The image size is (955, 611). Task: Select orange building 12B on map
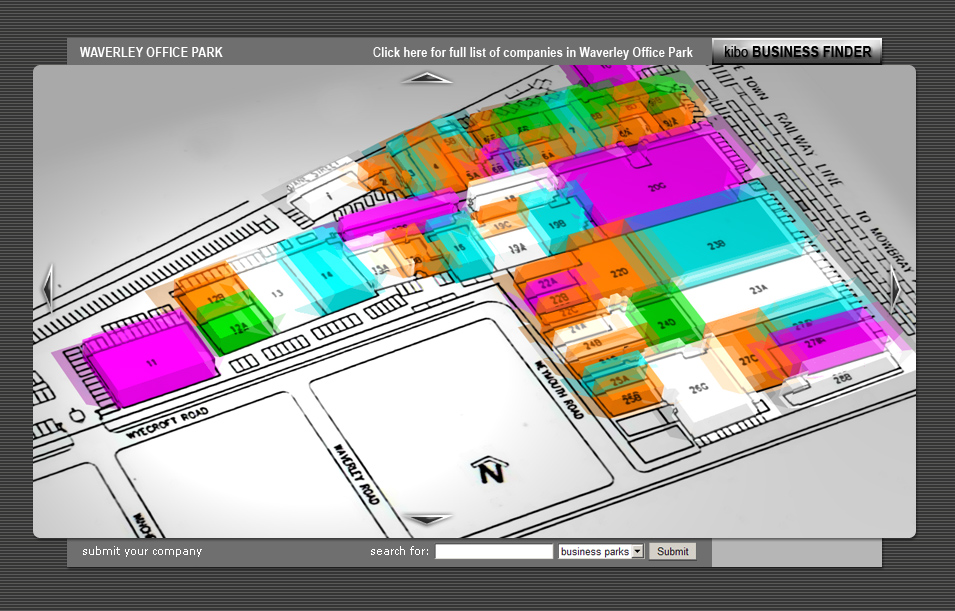coord(213,296)
